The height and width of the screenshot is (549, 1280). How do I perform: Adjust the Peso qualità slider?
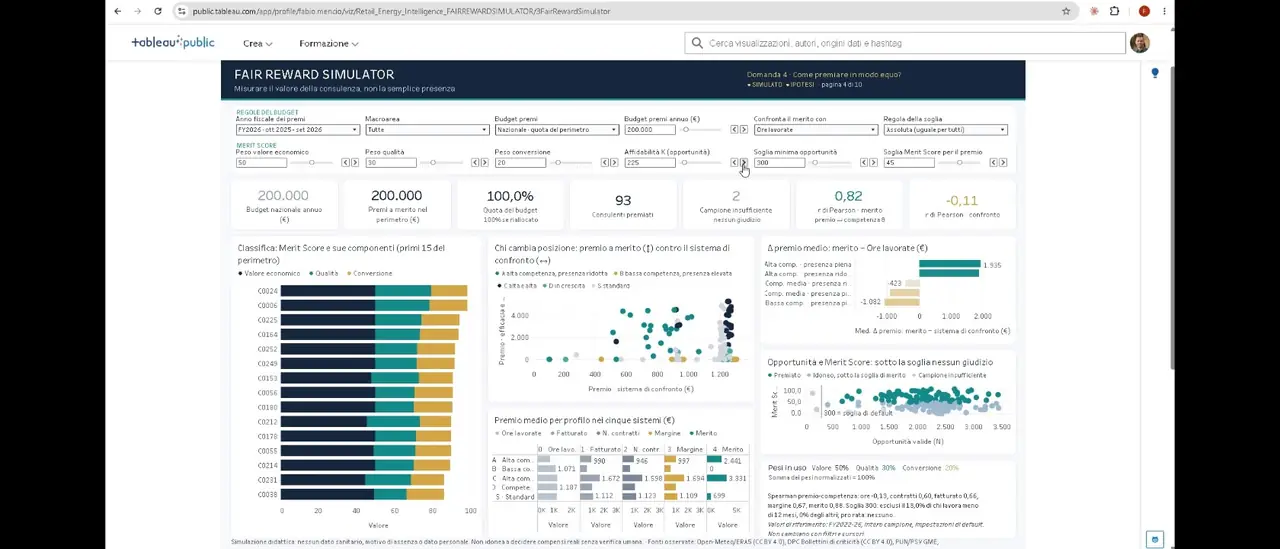432,163
